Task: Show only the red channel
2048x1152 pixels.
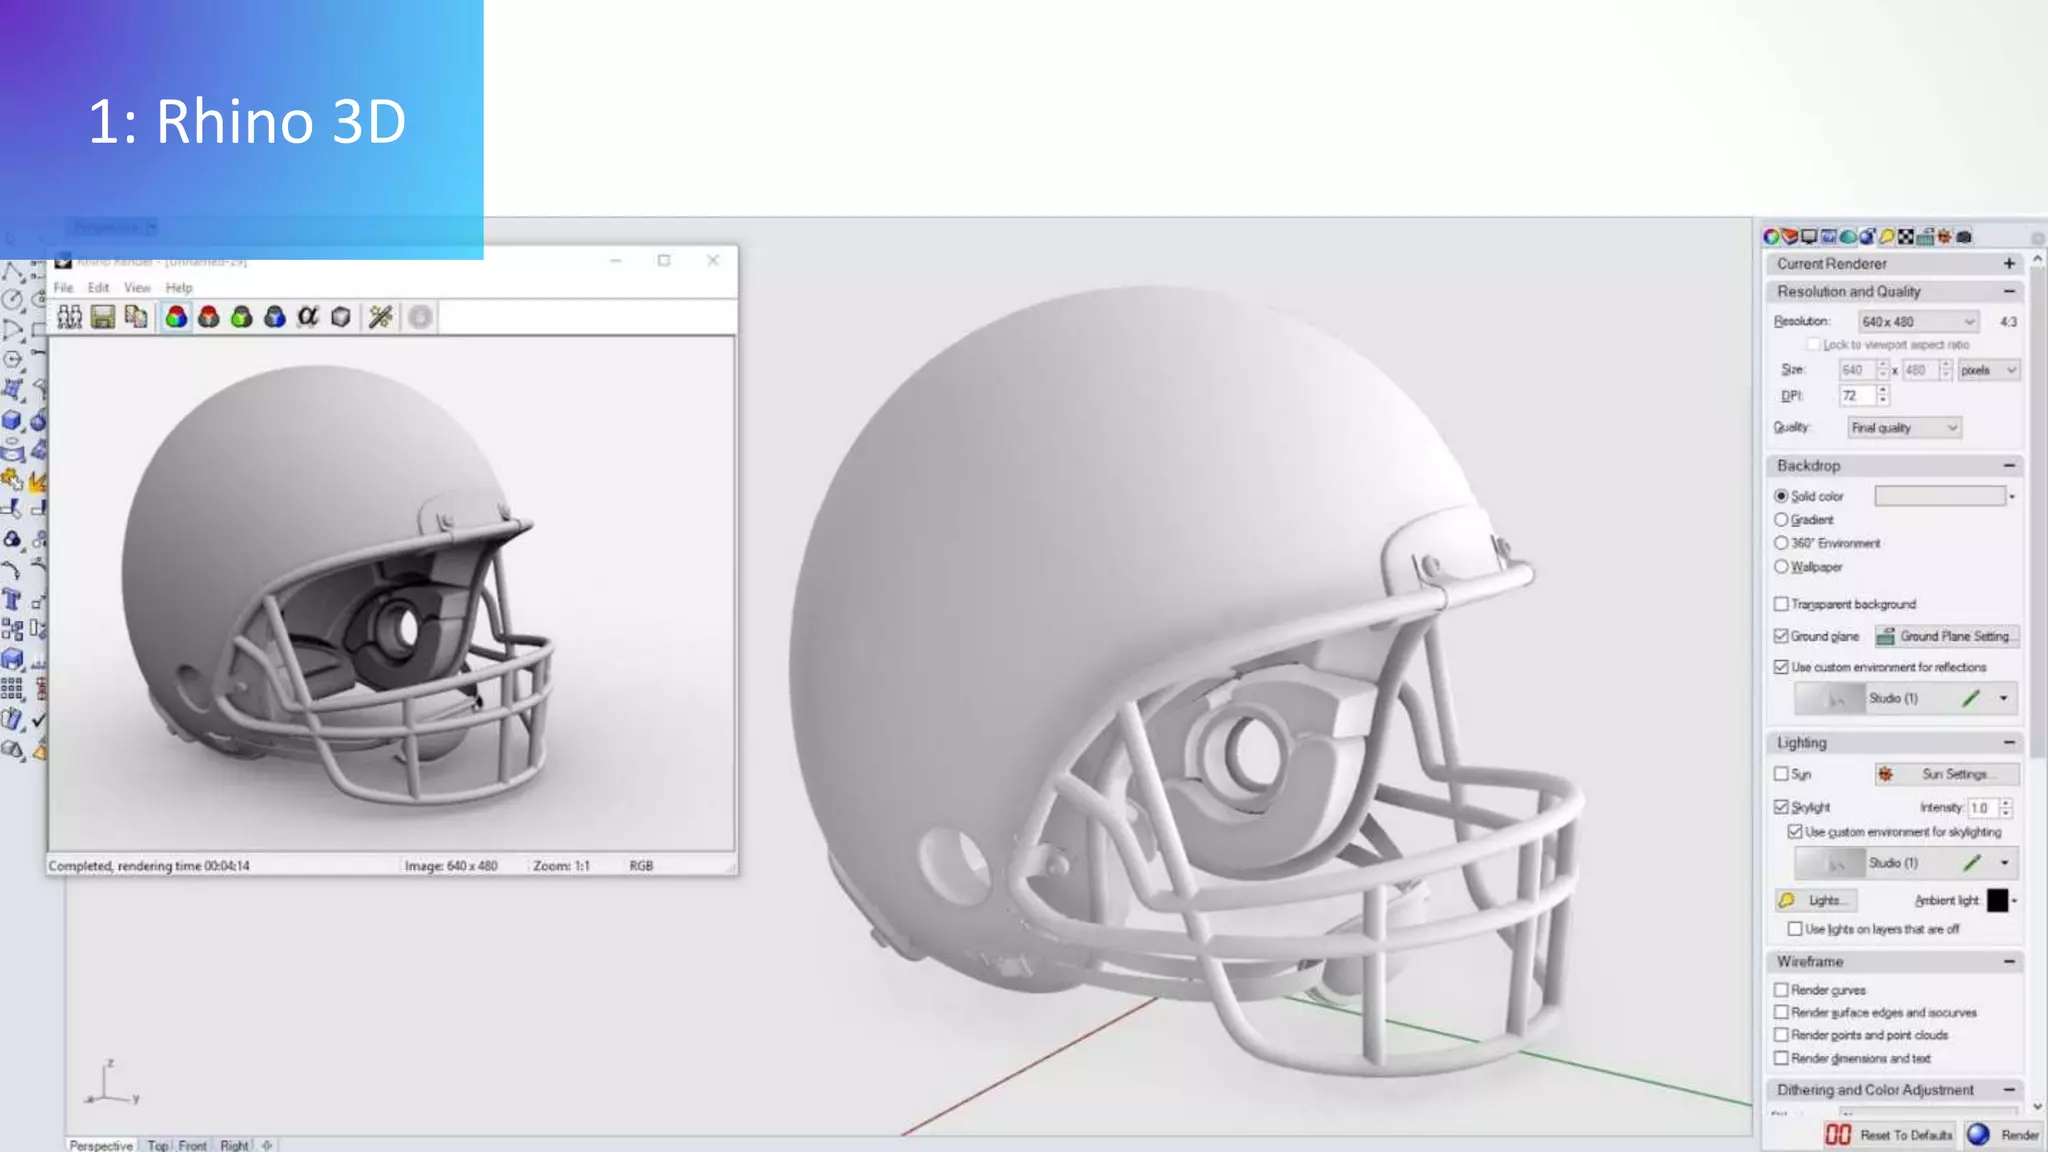Action: click(x=208, y=317)
